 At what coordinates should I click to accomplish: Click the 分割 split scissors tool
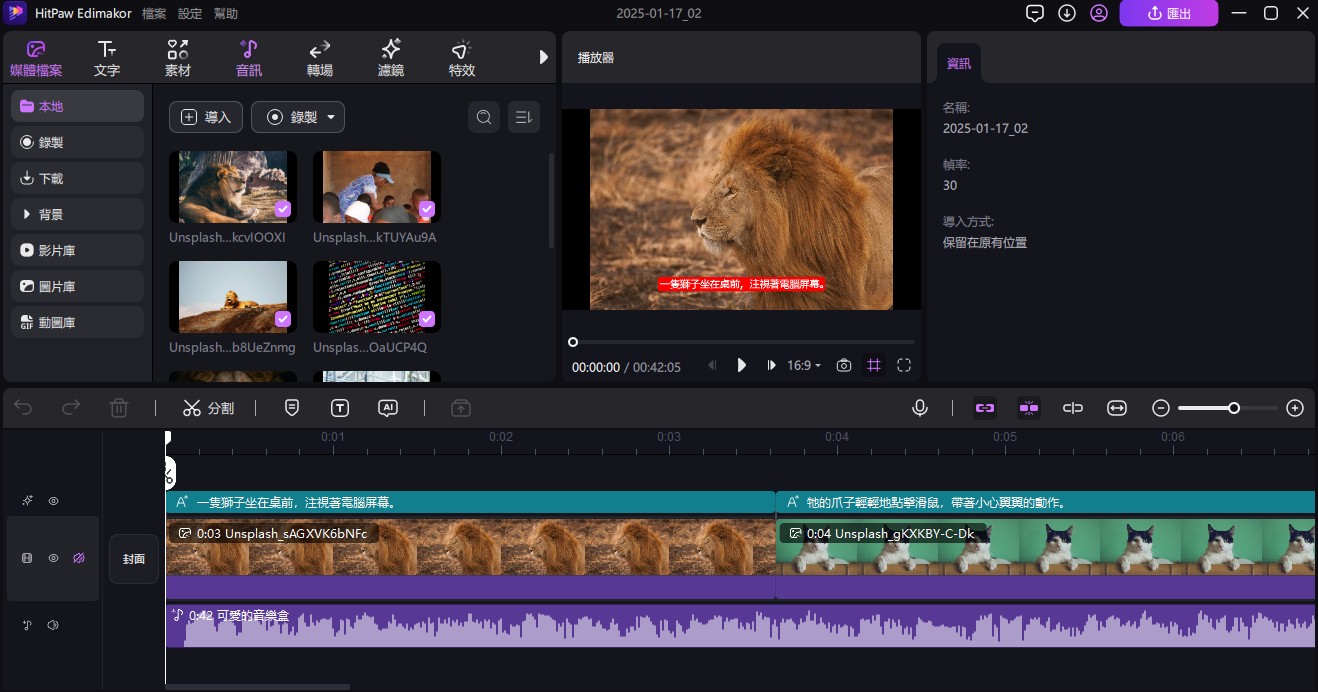click(208, 408)
